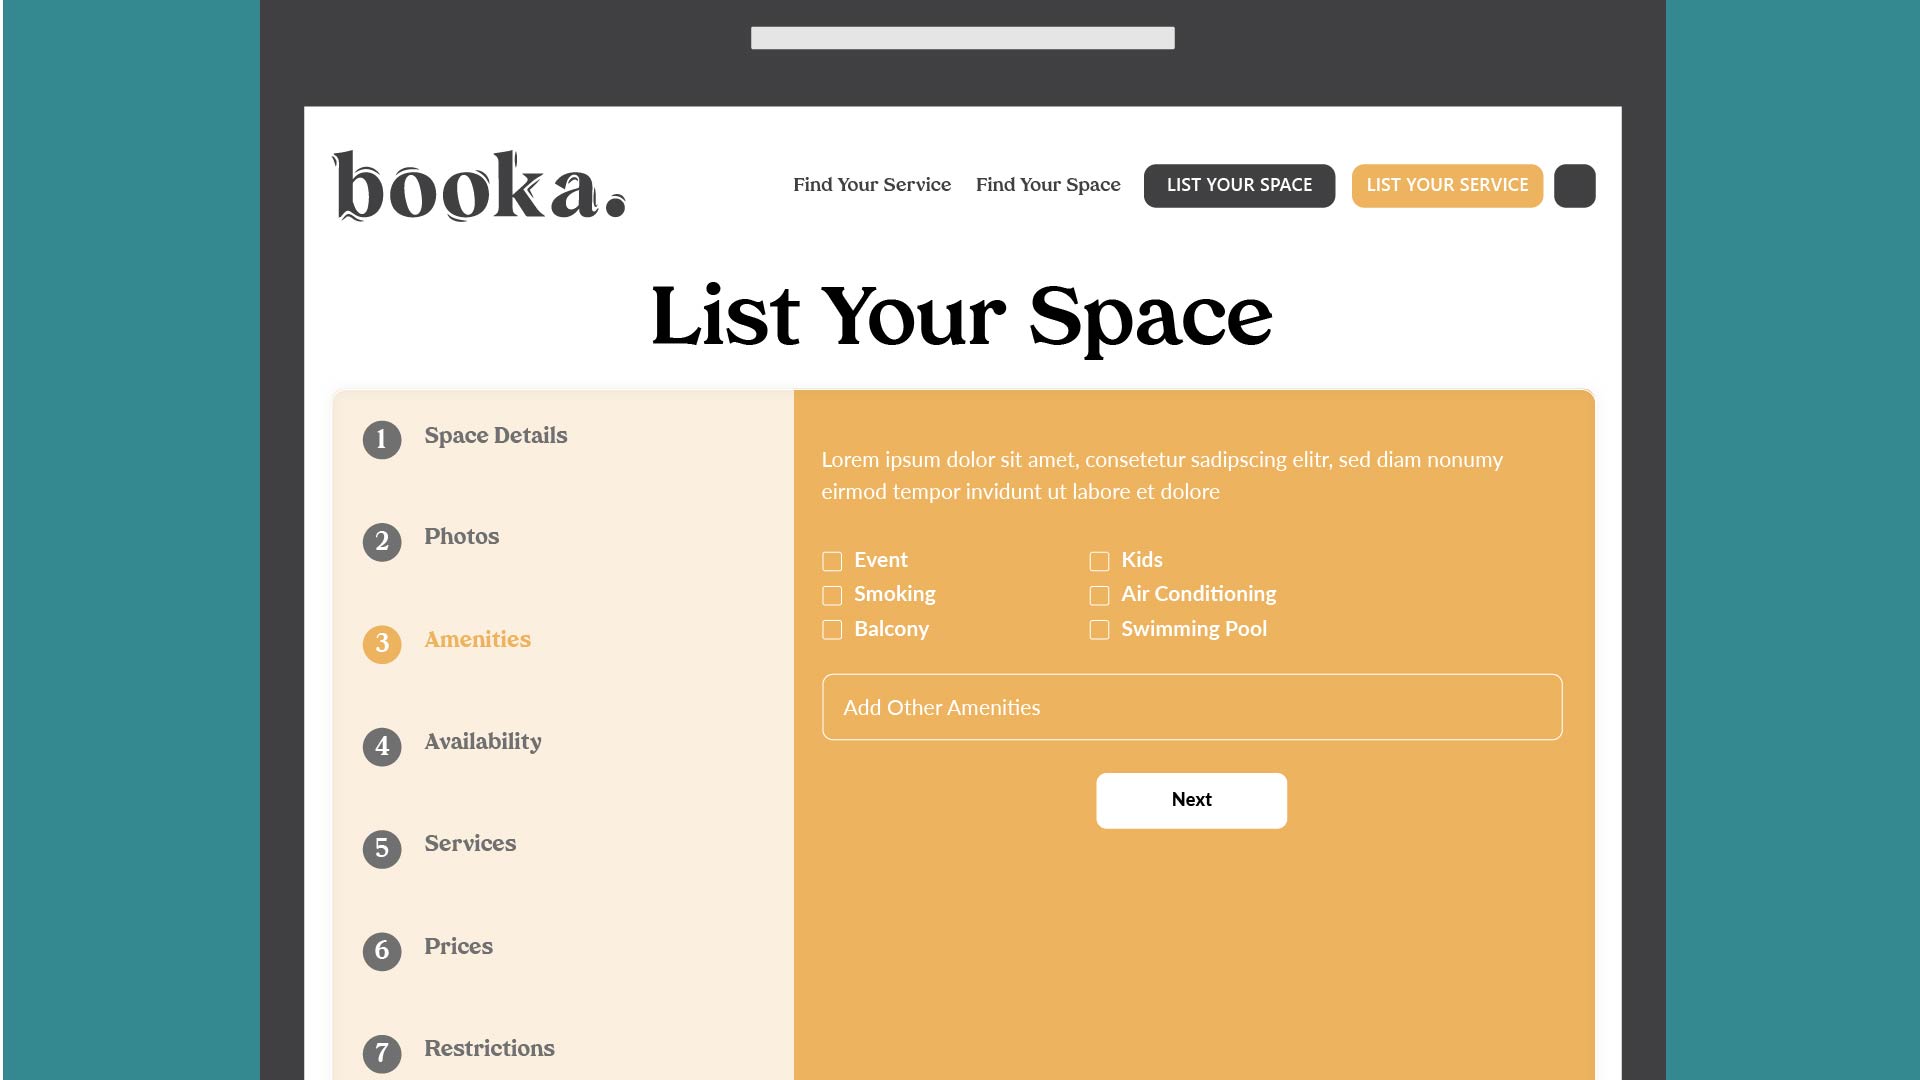The height and width of the screenshot is (1080, 1920).
Task: Check the Kids checkbox
Action: click(1099, 561)
